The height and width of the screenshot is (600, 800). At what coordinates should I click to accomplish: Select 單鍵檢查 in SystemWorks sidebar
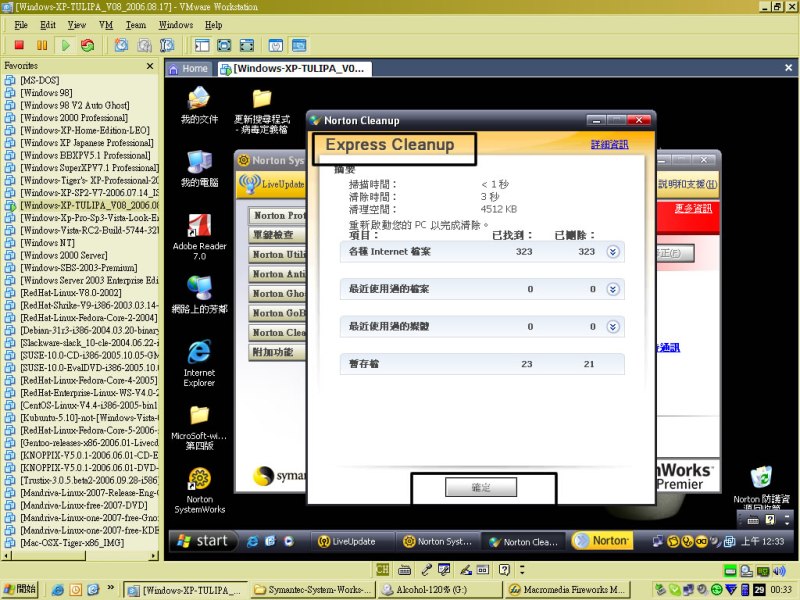pos(278,235)
